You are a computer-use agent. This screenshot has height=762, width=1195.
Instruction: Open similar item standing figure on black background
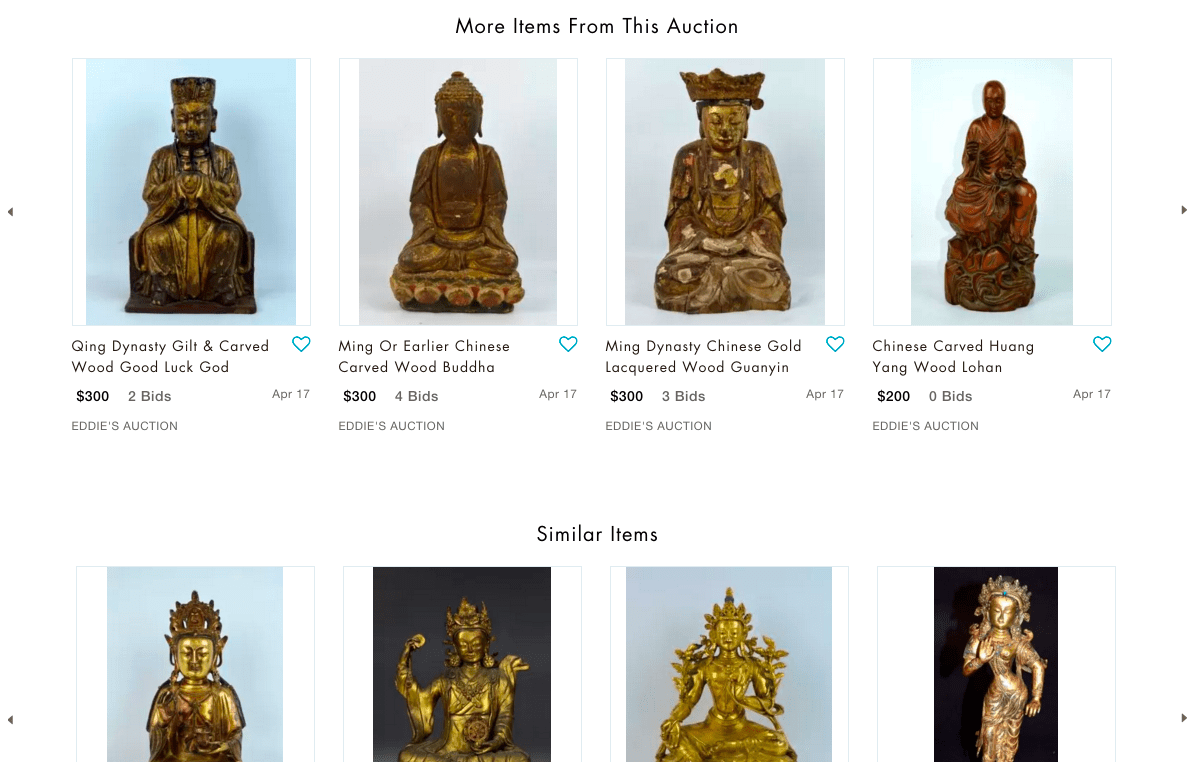pyautogui.click(x=996, y=664)
